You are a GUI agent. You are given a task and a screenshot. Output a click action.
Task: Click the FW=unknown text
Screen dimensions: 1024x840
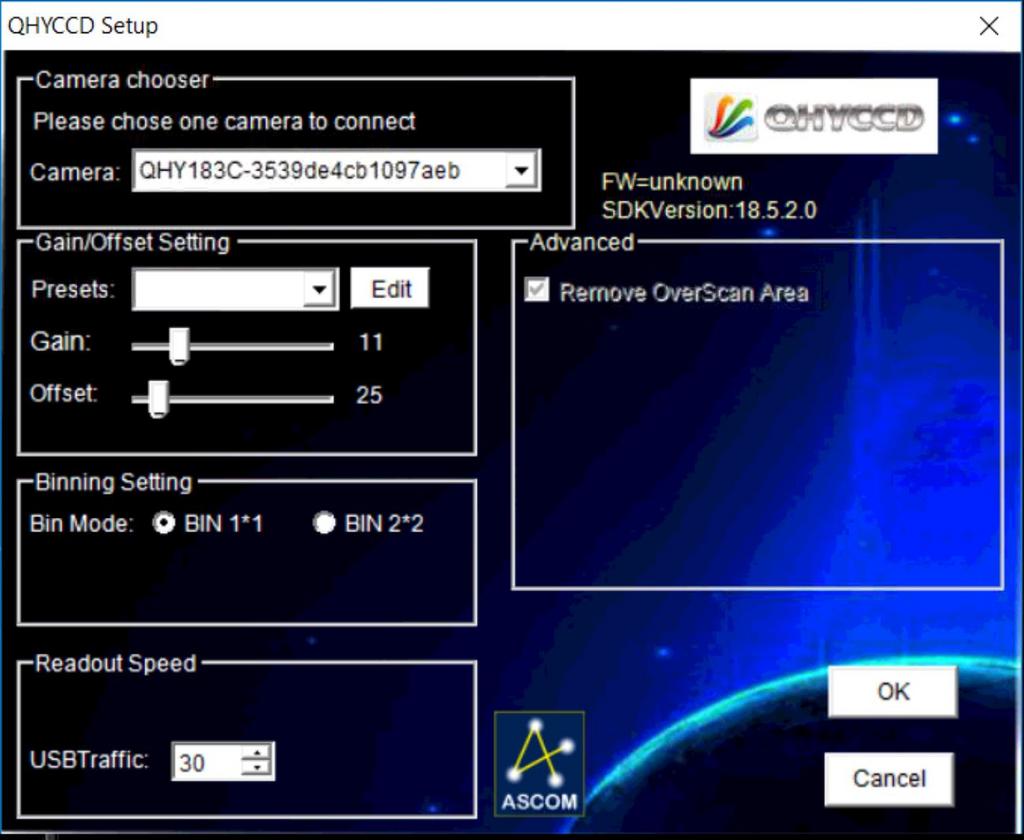coord(672,182)
